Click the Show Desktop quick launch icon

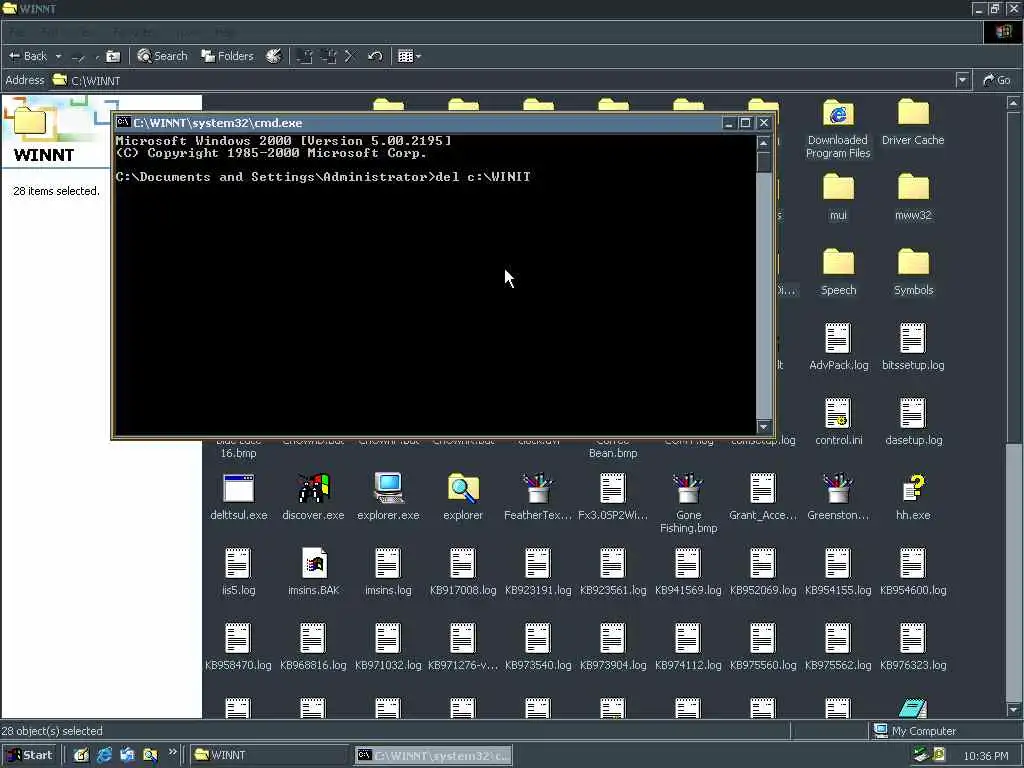81,755
